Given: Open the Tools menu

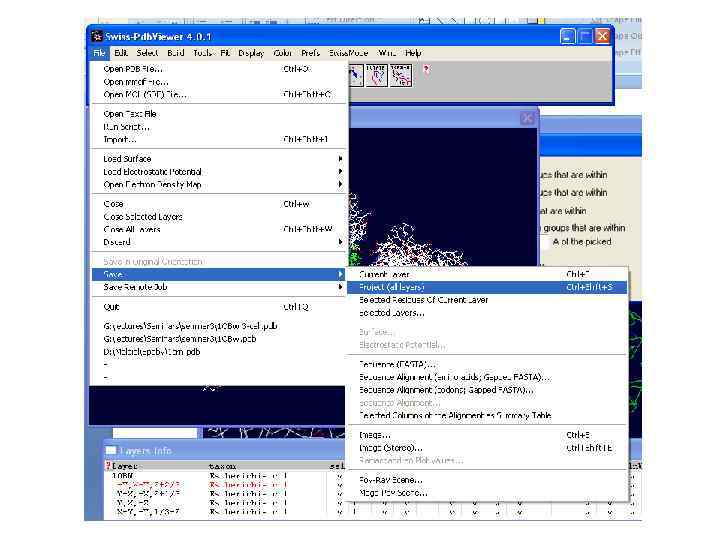Looking at the screenshot, I should [202, 53].
